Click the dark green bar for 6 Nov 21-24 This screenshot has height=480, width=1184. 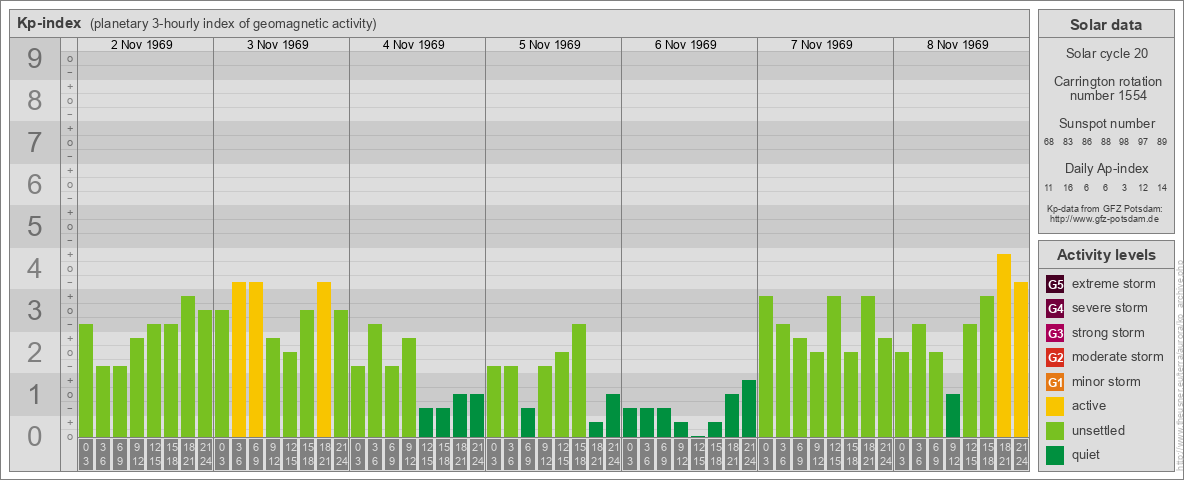coord(748,408)
